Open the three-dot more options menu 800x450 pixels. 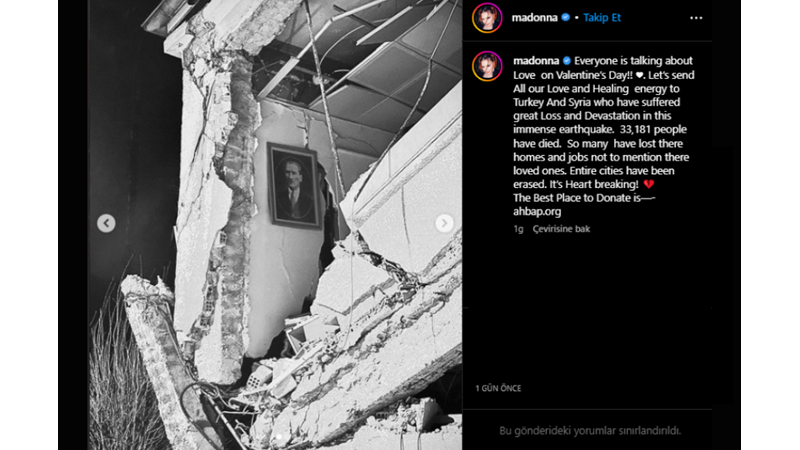(696, 18)
